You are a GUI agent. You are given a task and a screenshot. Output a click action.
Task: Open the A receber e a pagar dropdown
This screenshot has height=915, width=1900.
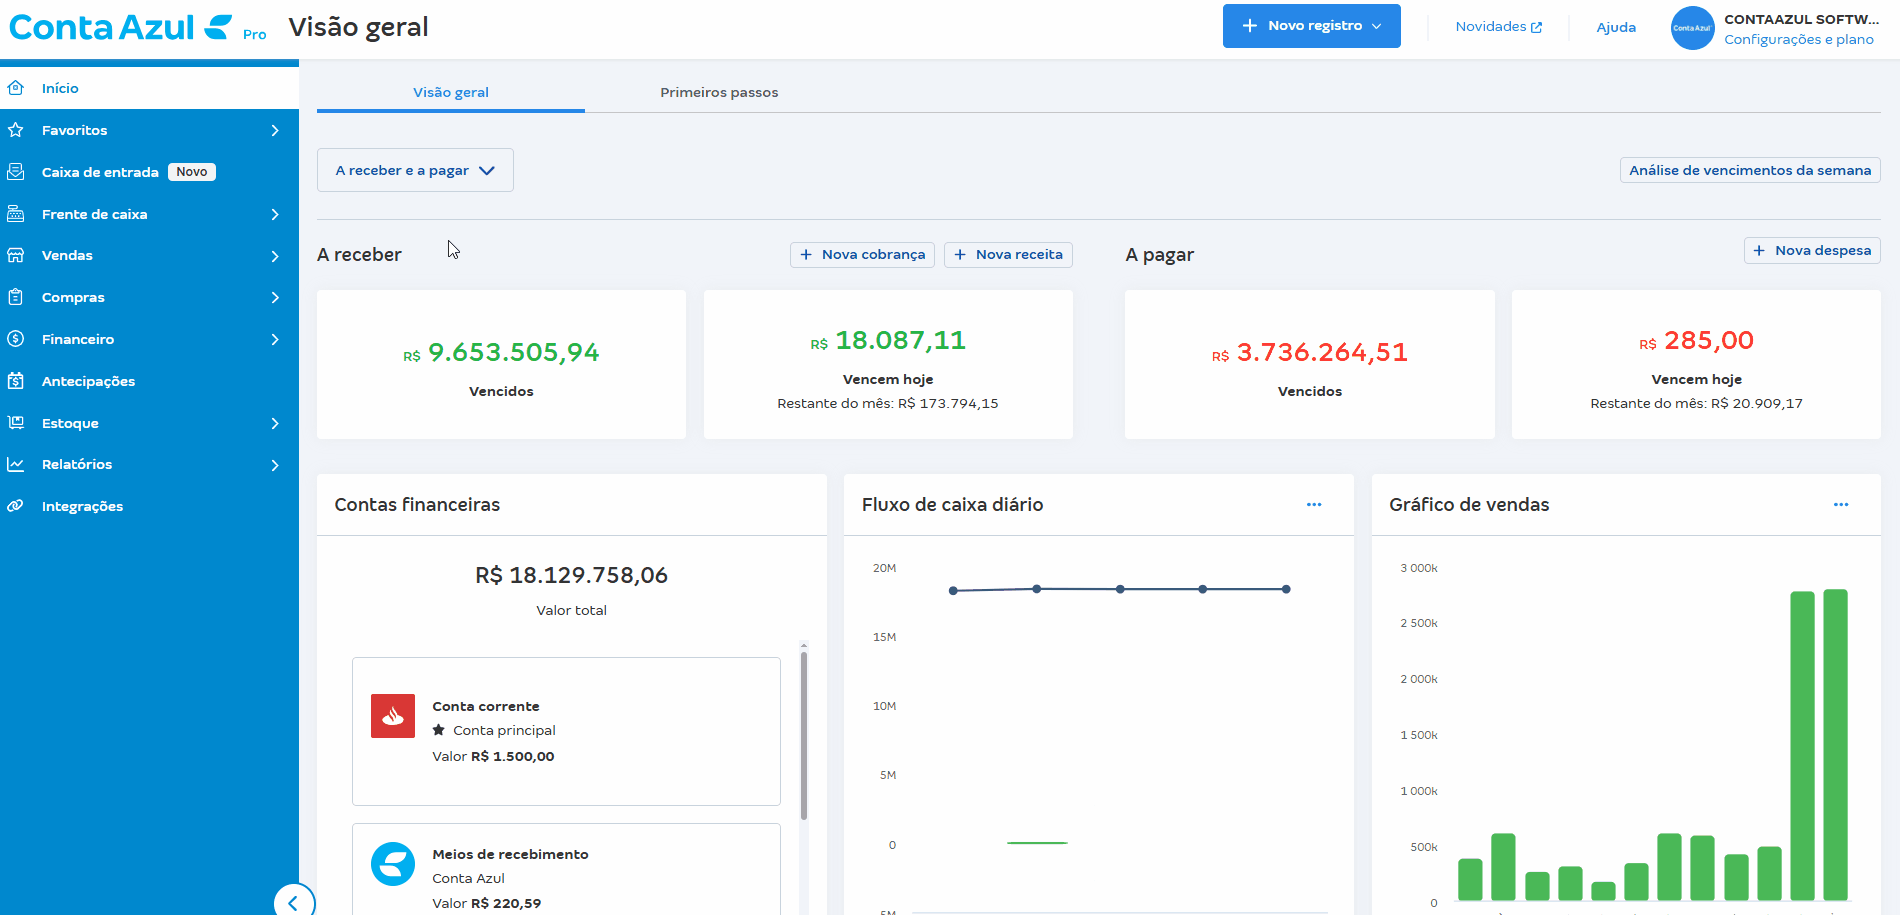(415, 170)
